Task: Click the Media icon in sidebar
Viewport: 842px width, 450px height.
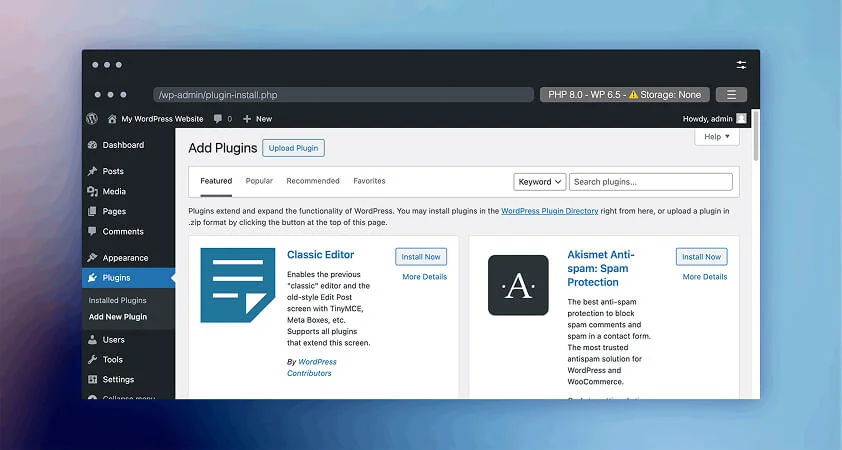Action: (92, 192)
